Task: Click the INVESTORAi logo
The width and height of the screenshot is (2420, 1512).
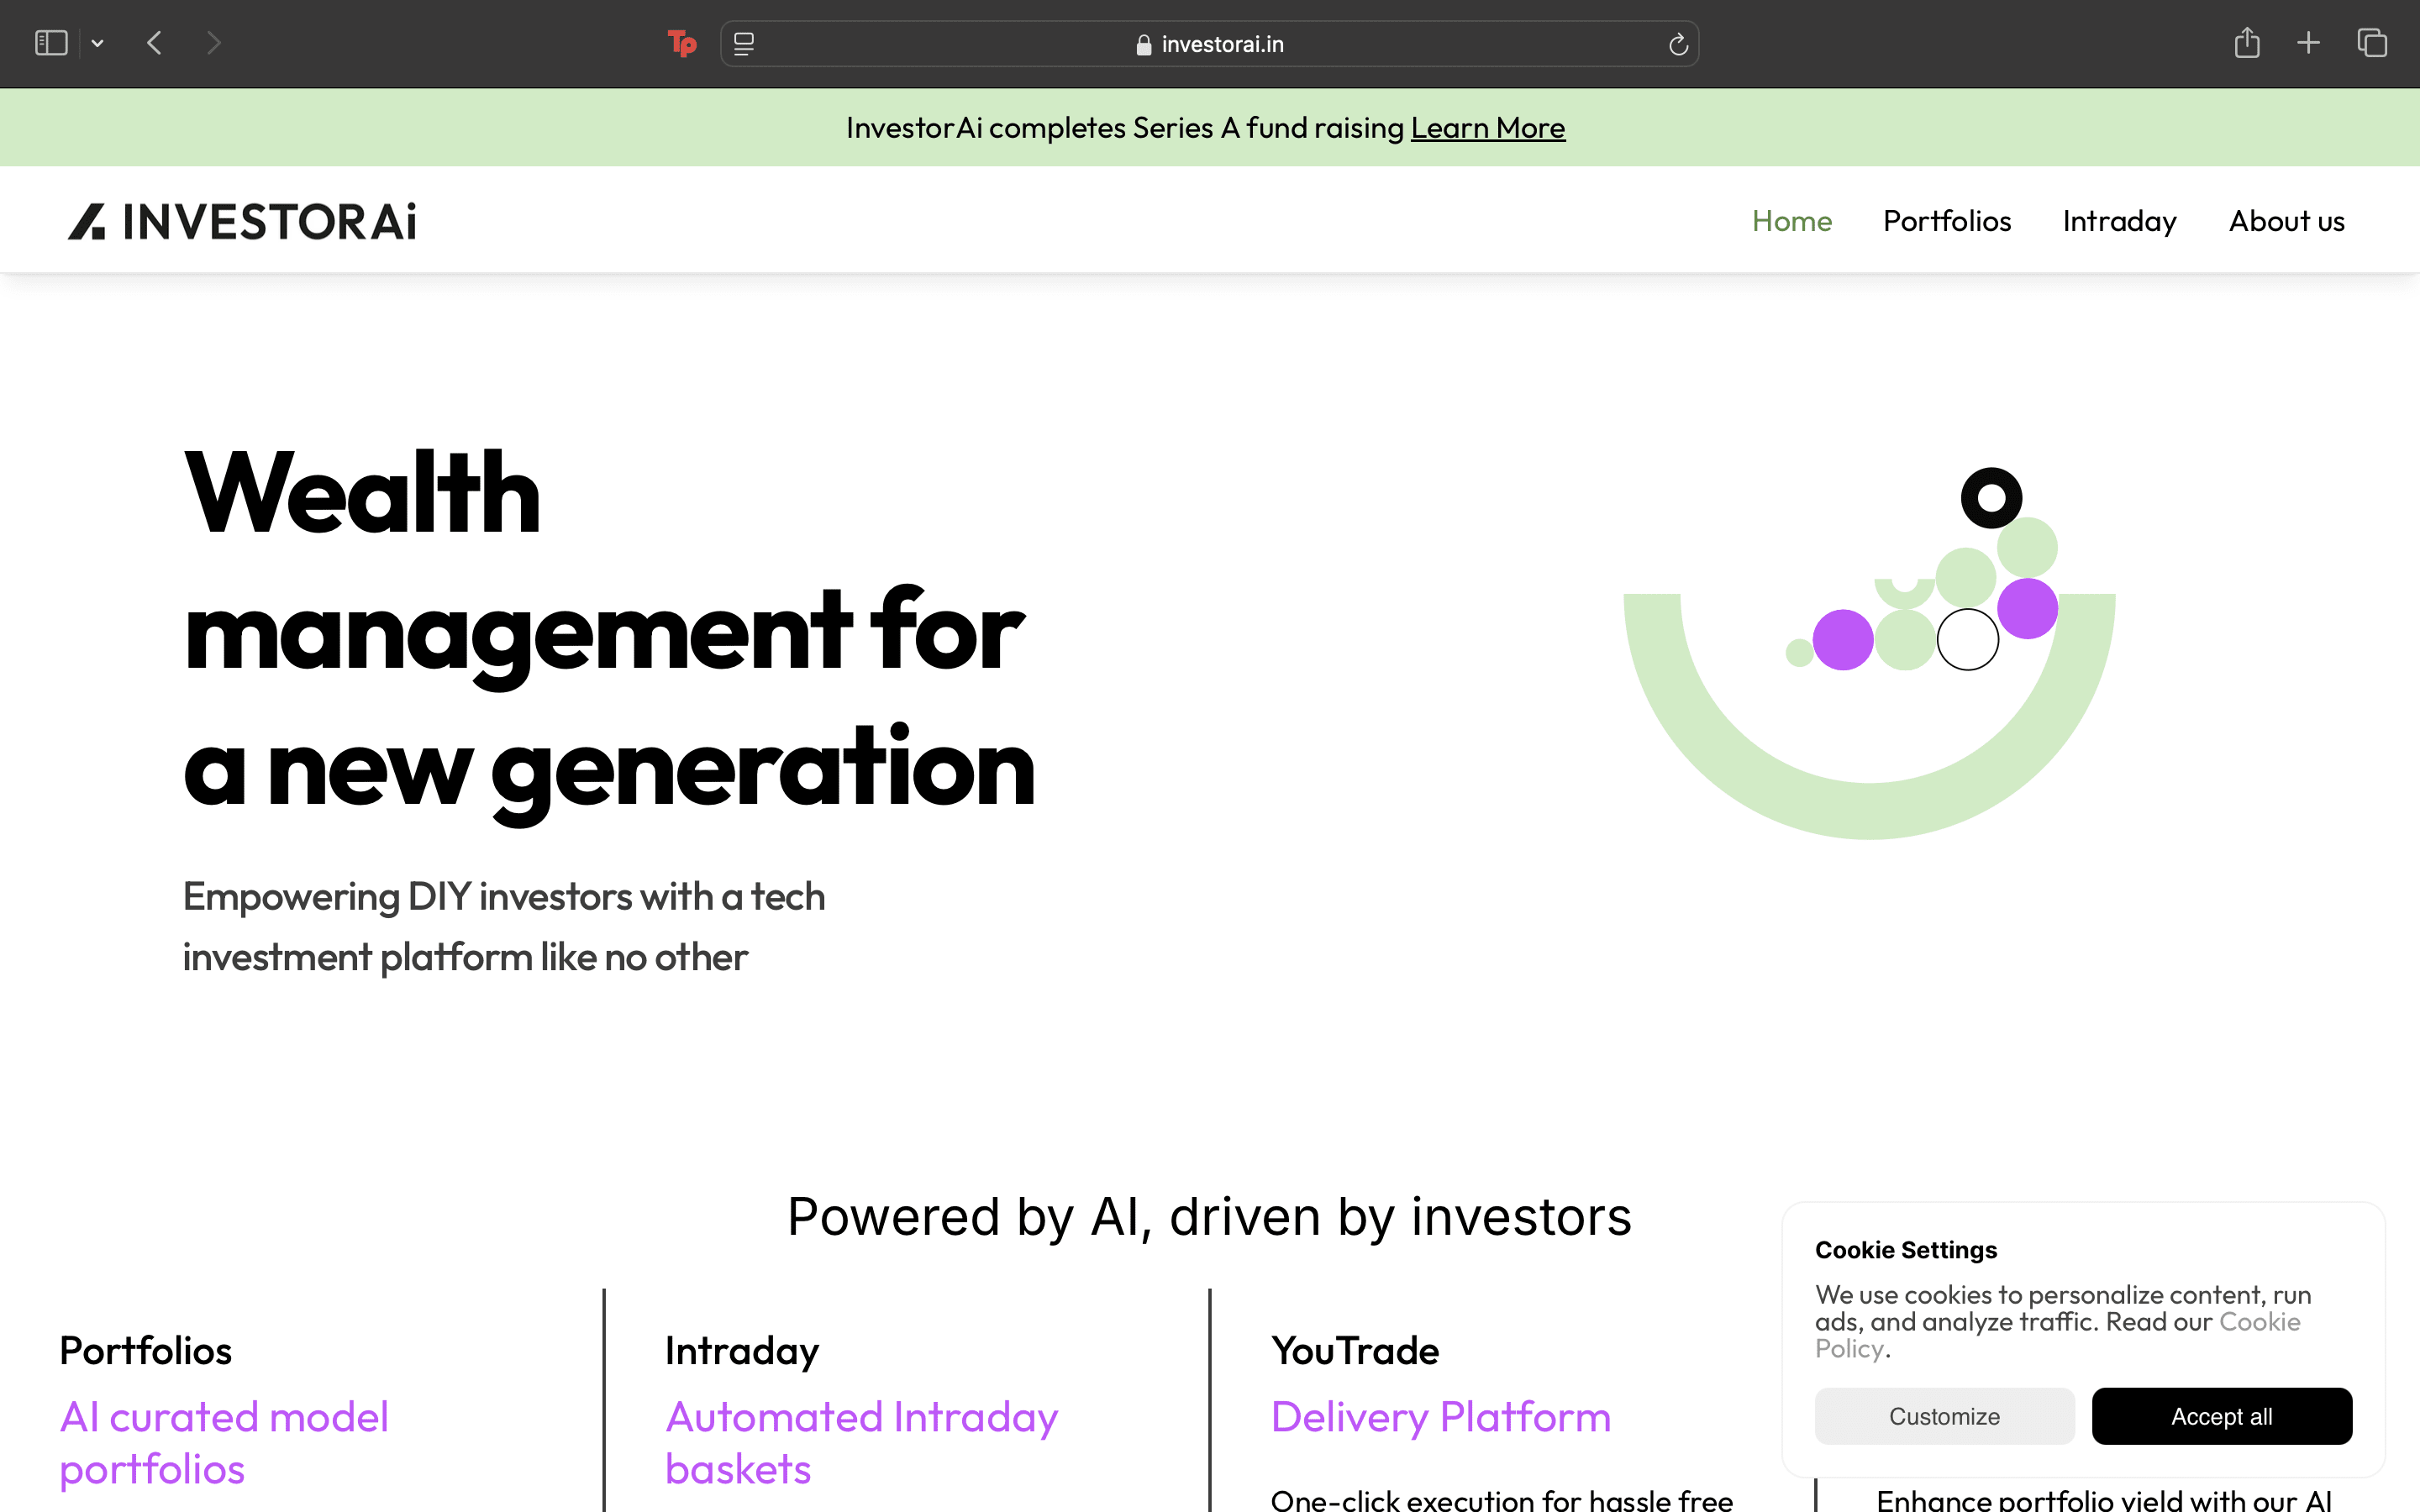Action: click(x=242, y=221)
